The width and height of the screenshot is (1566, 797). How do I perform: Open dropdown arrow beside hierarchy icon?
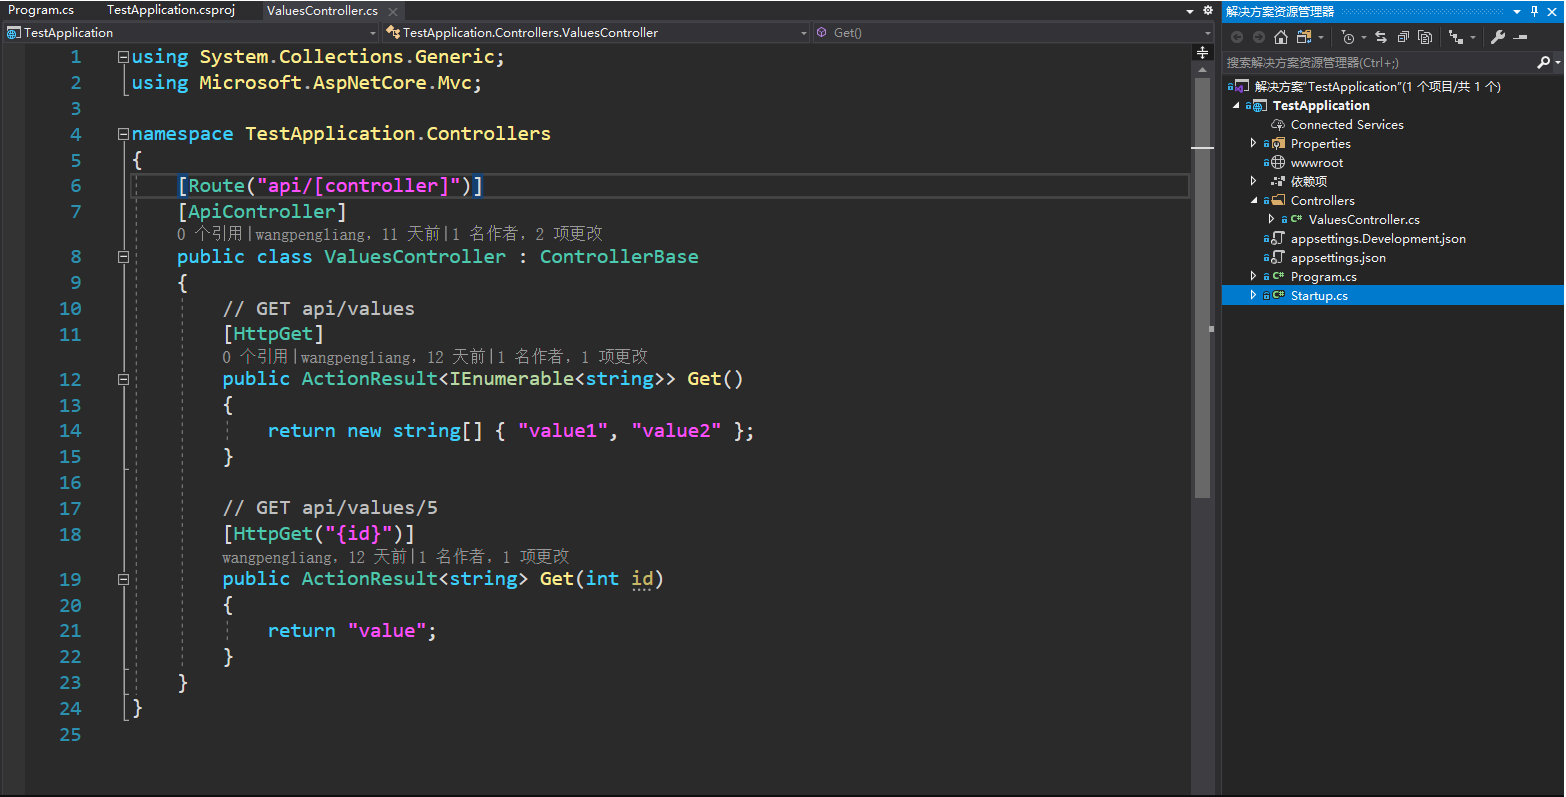coord(1473,38)
